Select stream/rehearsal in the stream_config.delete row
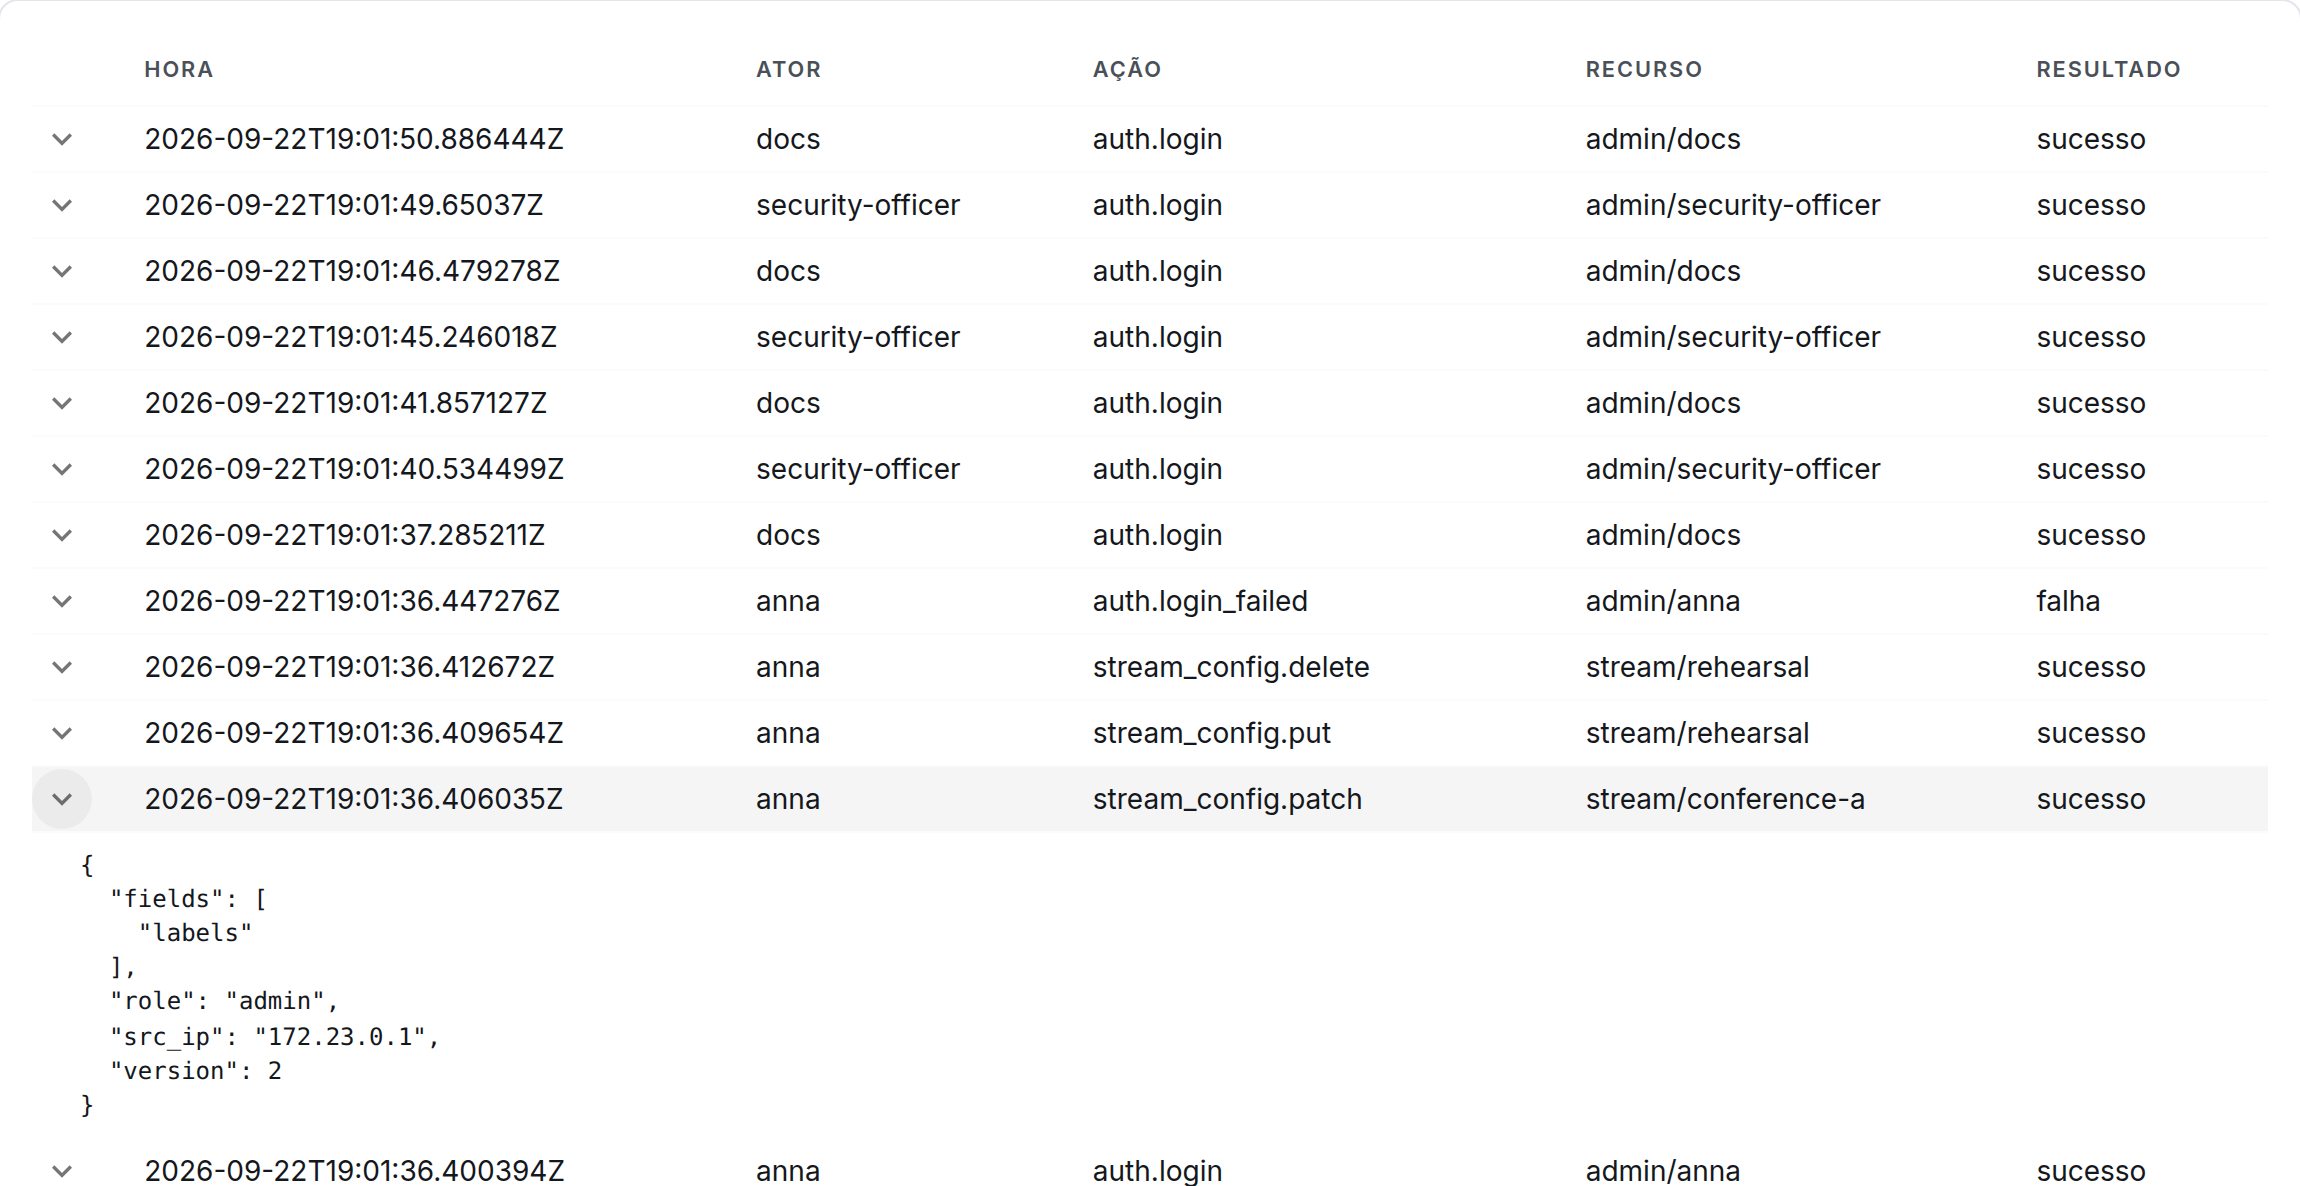The image size is (2300, 1186). tap(1697, 667)
